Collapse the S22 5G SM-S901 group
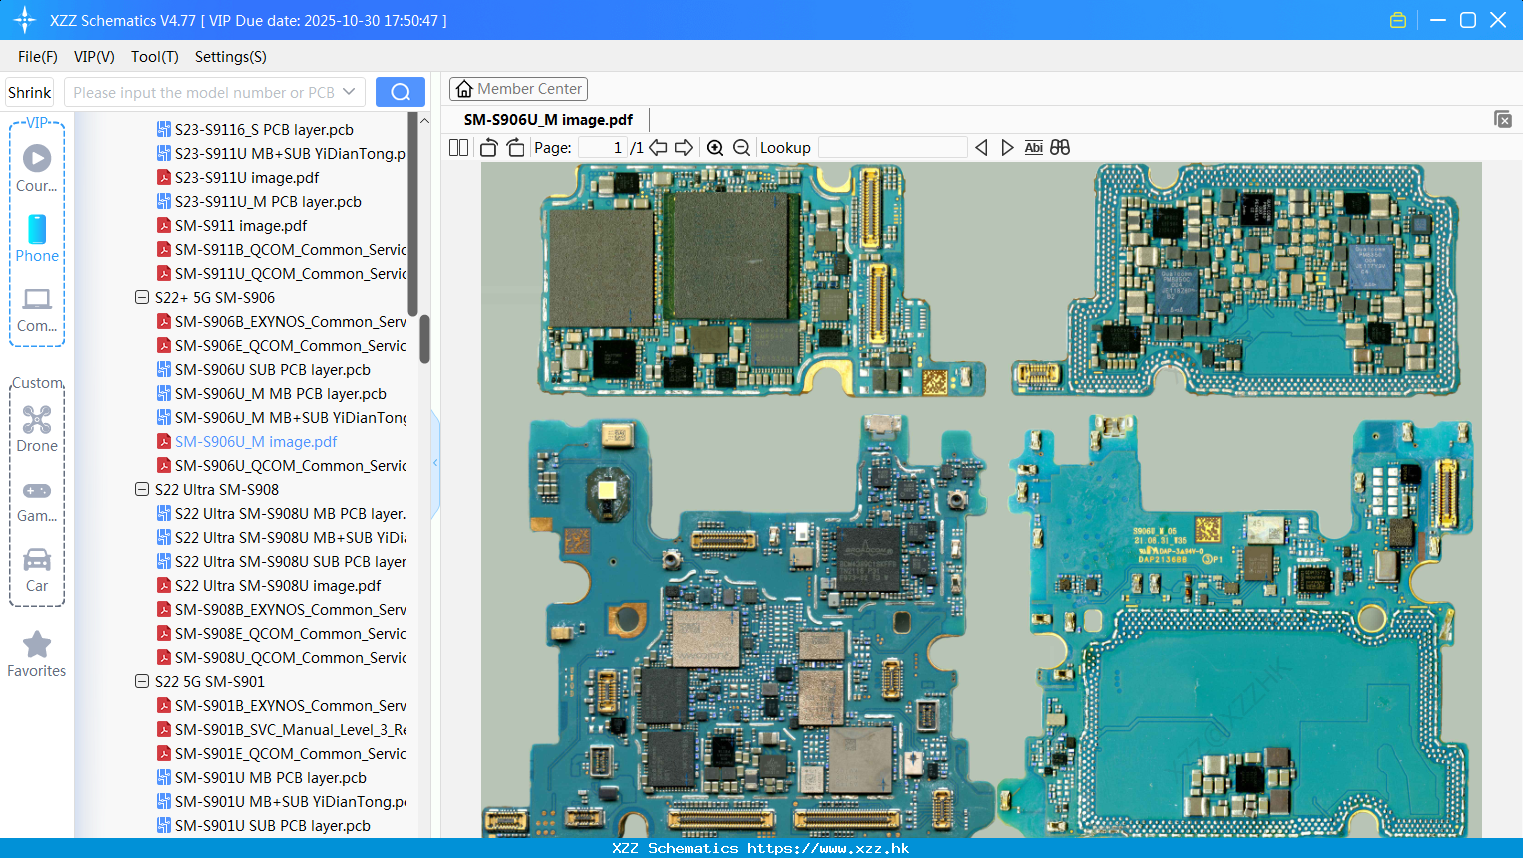The image size is (1523, 858). (142, 681)
